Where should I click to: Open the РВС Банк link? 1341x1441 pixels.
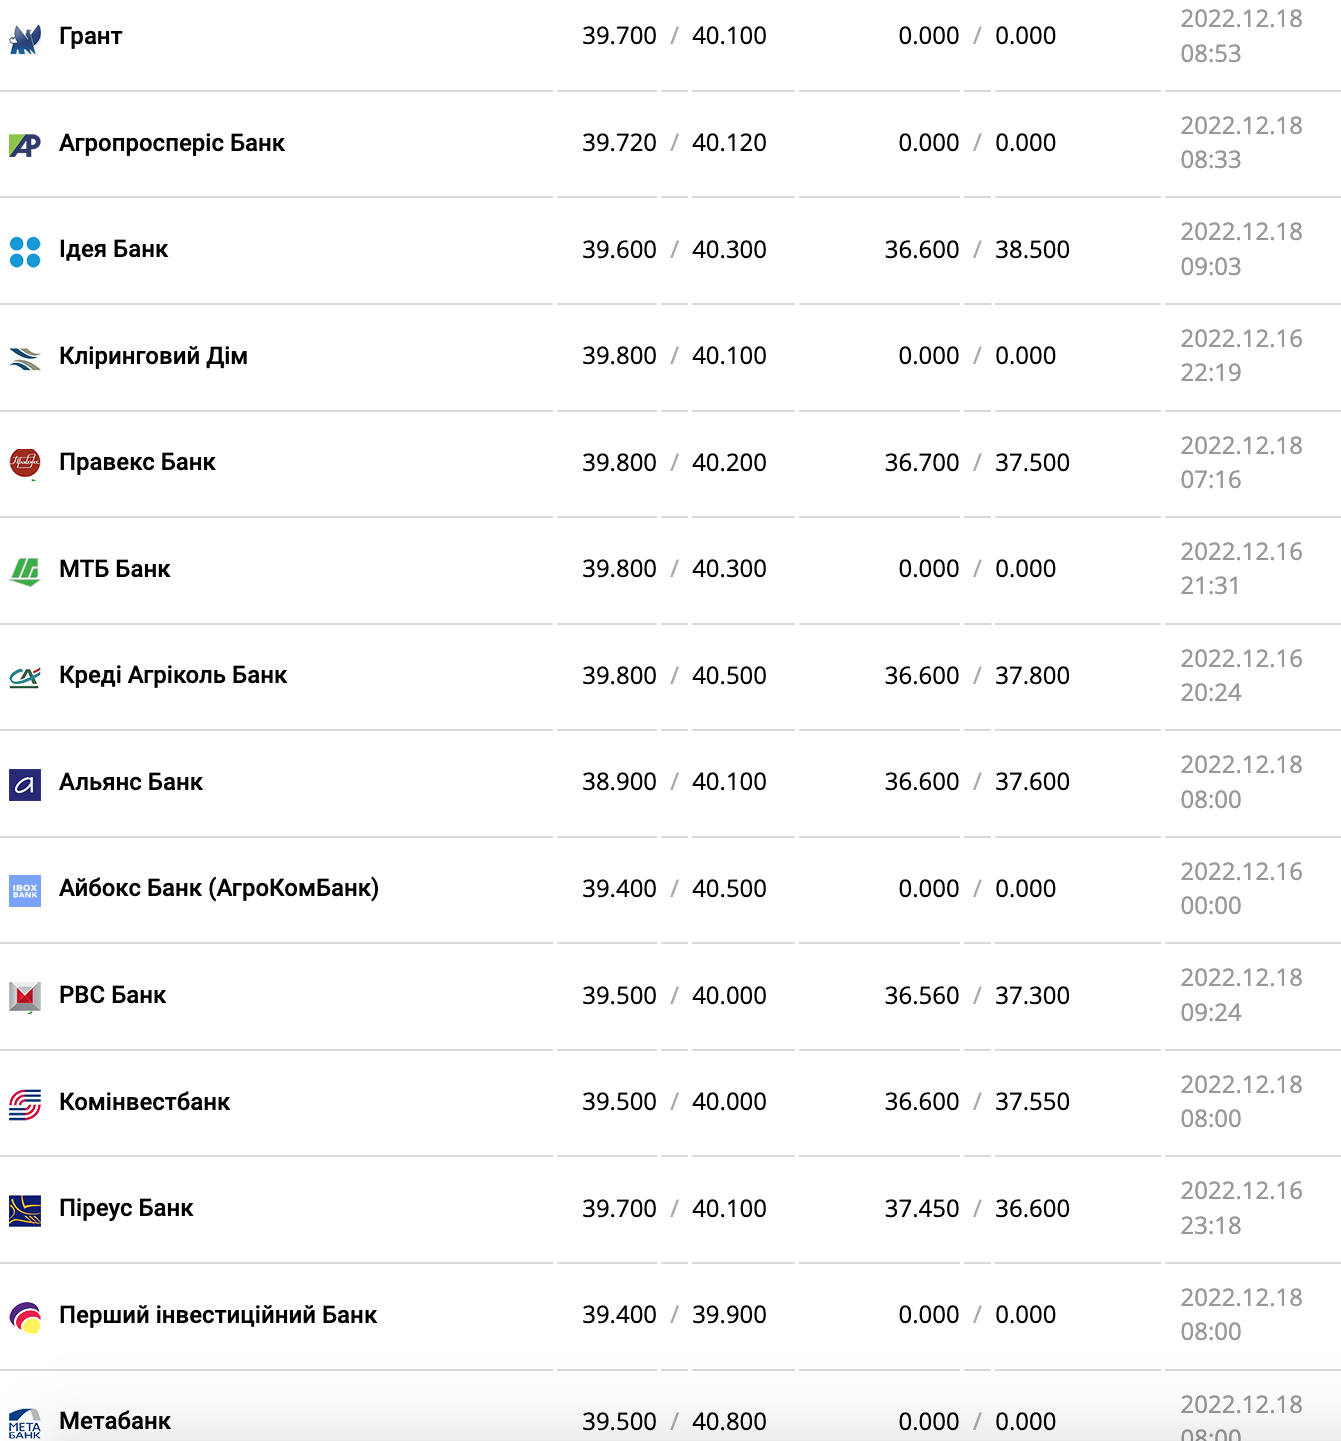click(x=113, y=995)
